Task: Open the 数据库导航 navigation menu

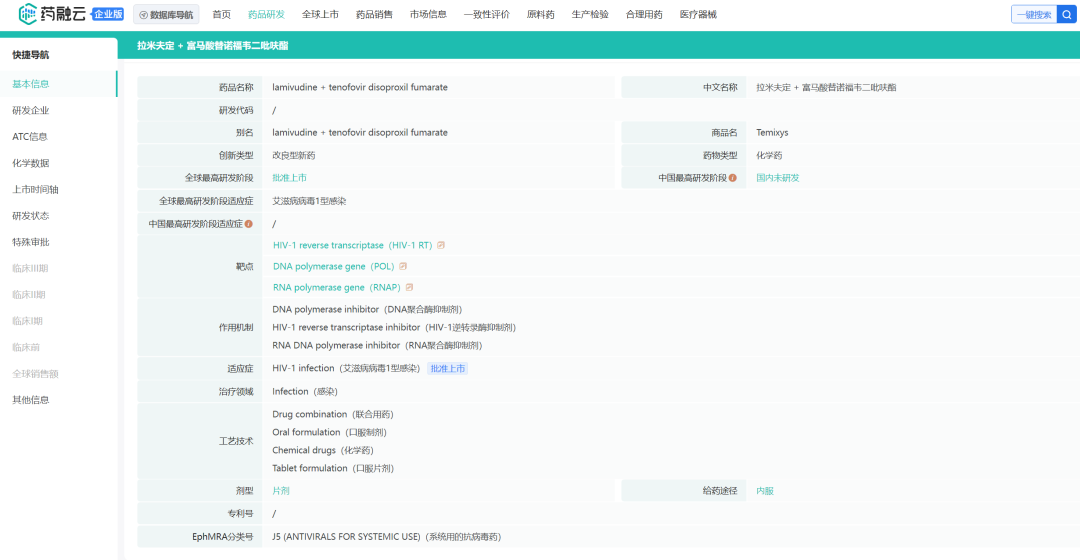Action: [x=166, y=15]
